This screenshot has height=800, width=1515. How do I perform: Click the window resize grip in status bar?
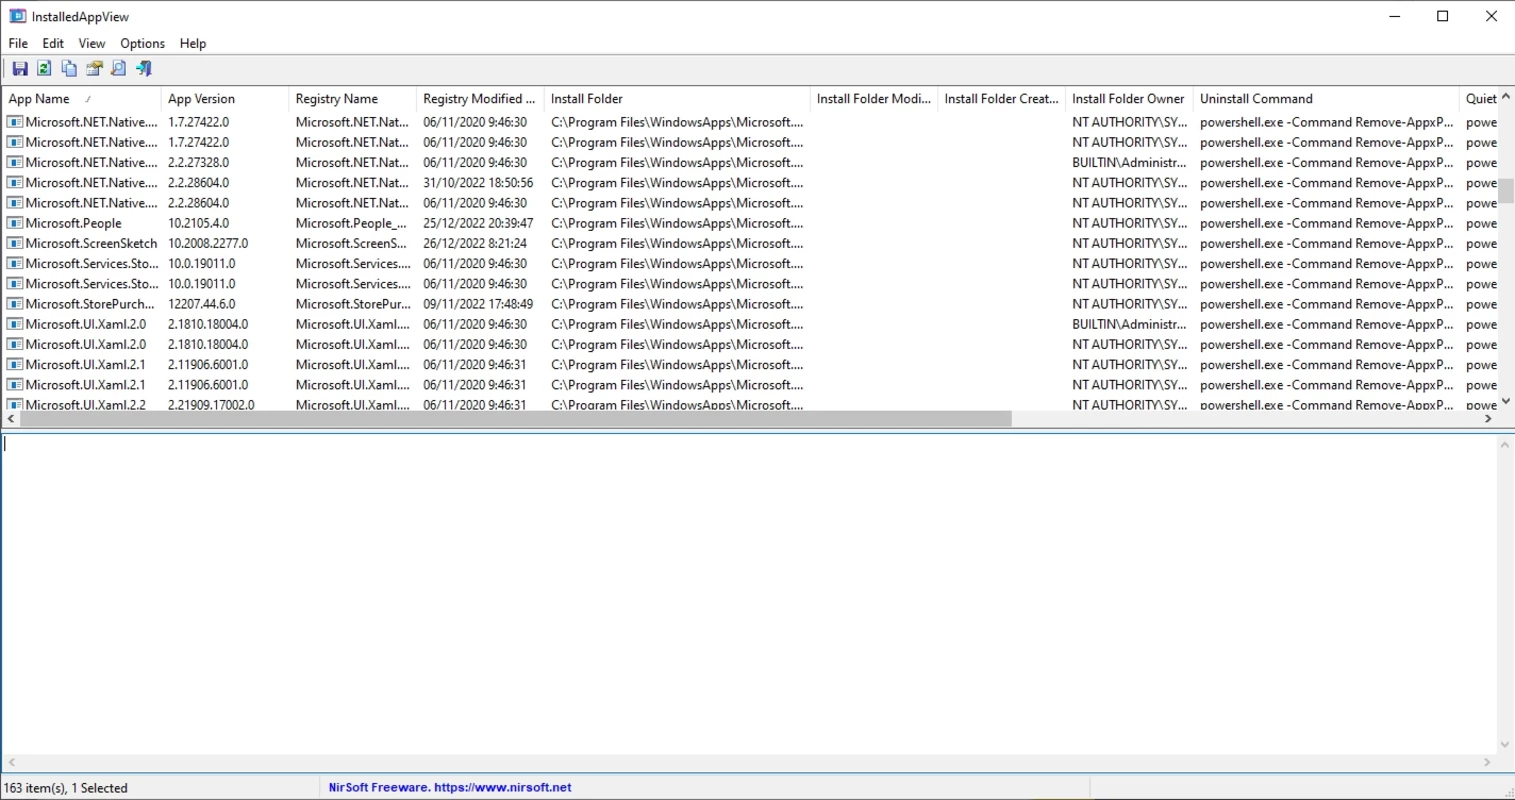click(x=1507, y=792)
